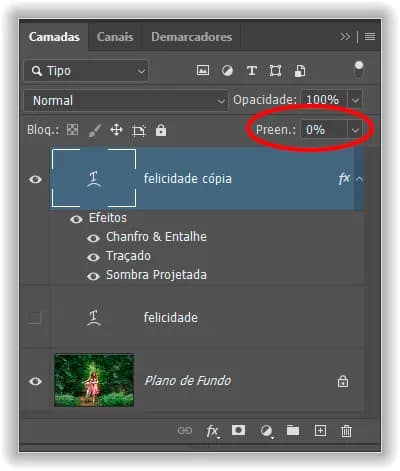400x471 pixels.
Task: Lock image pixels brush icon
Action: point(95,130)
